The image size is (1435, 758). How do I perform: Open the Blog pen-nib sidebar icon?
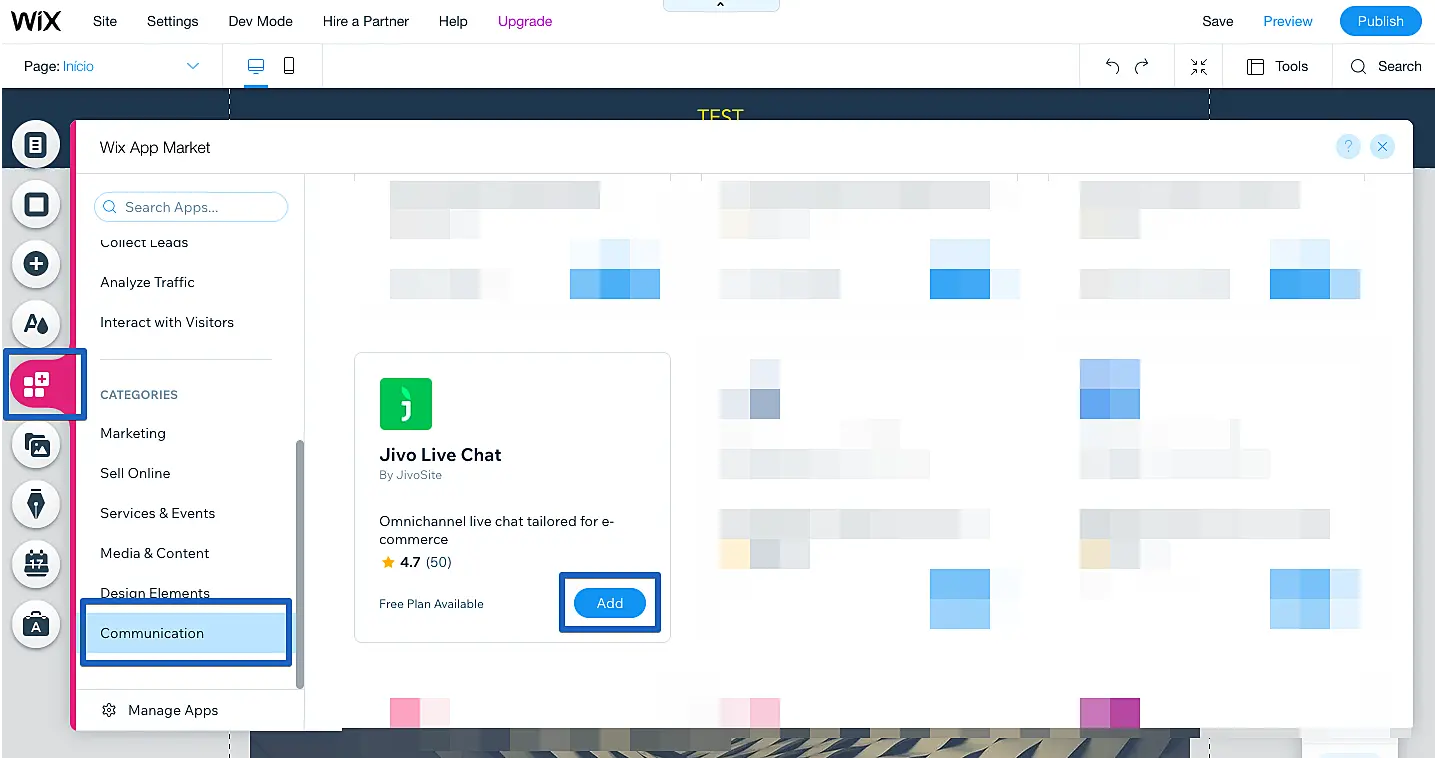[x=36, y=505]
